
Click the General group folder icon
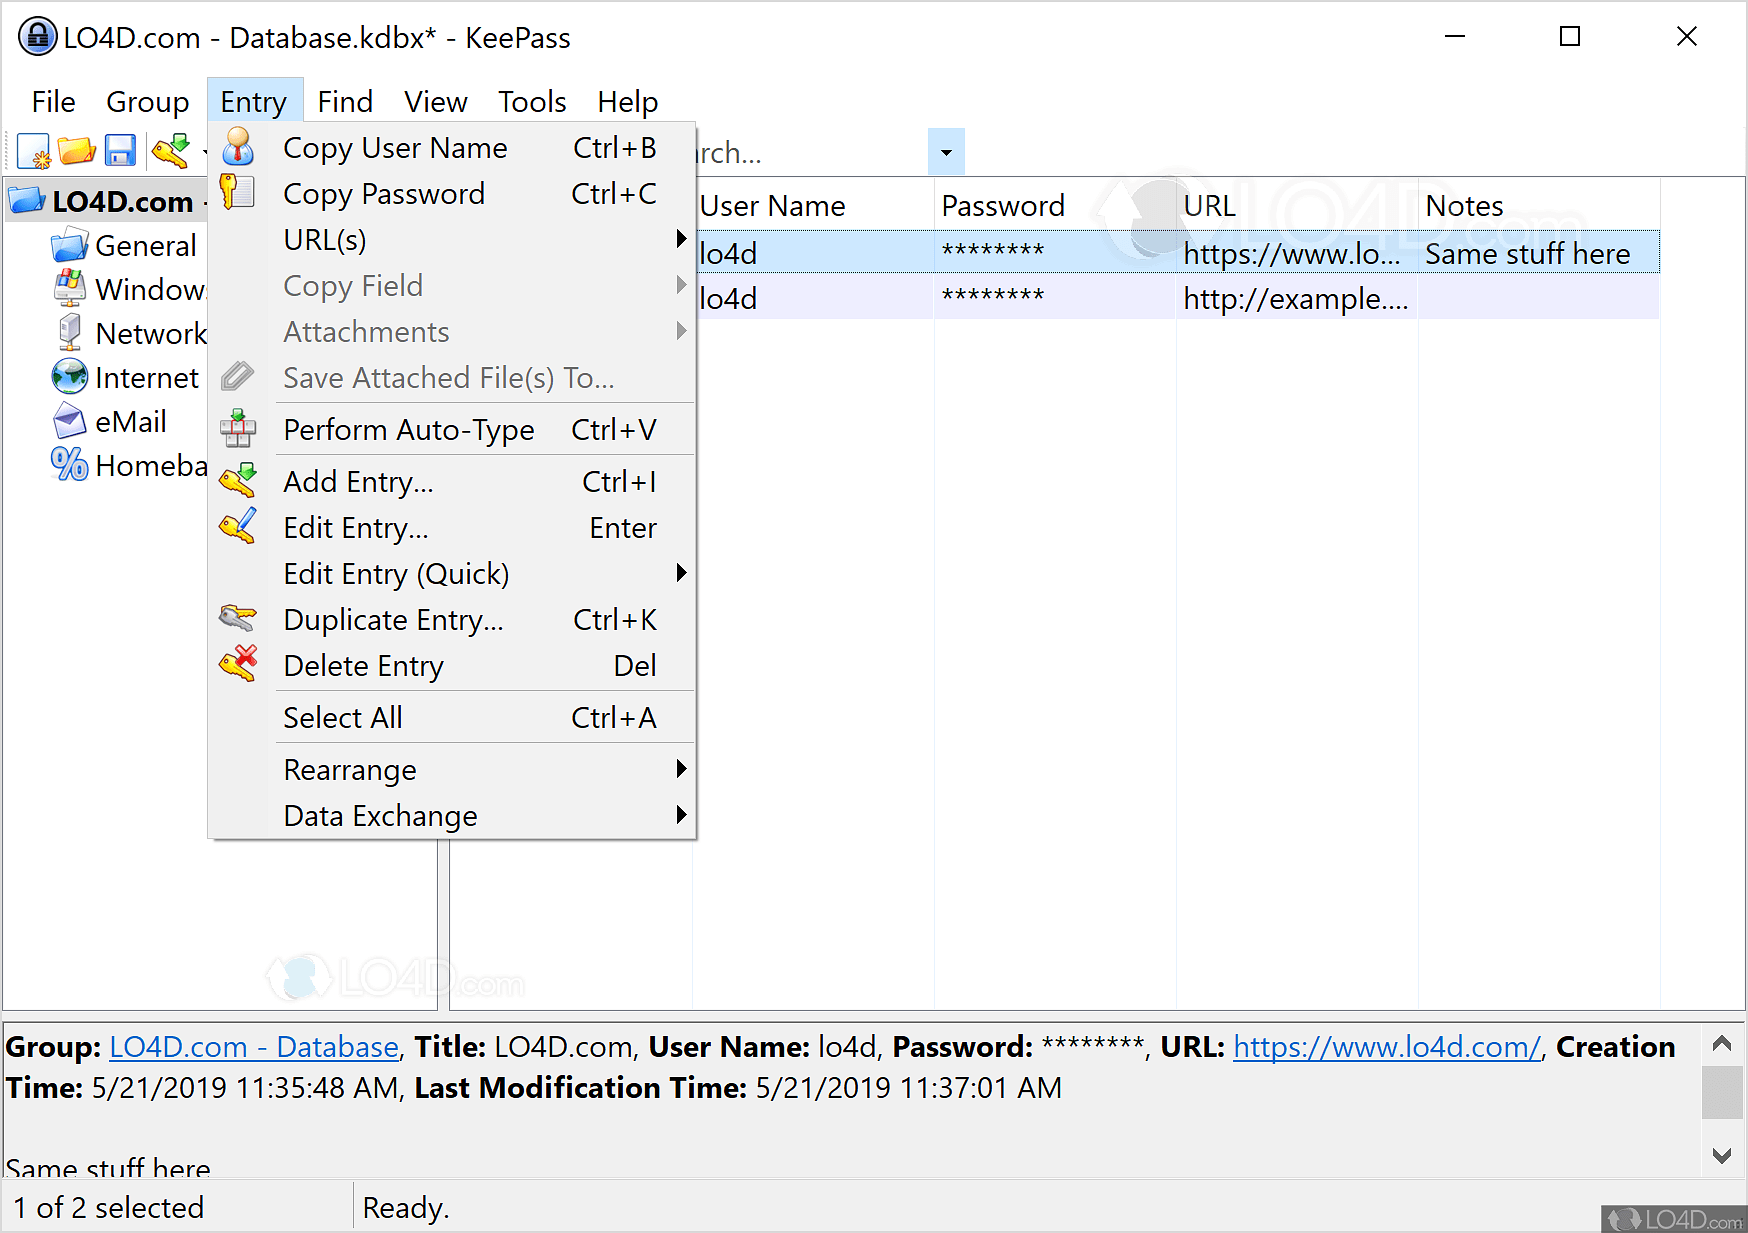click(x=69, y=245)
